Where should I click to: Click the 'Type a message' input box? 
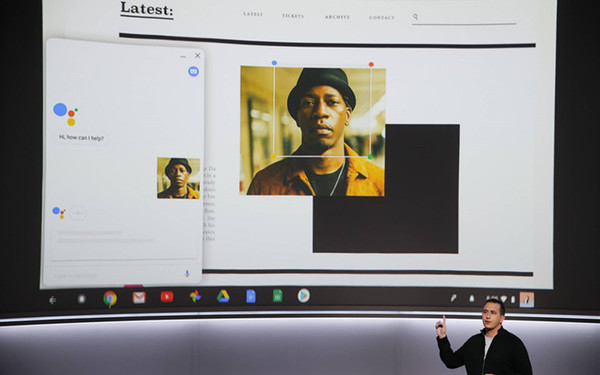click(115, 275)
